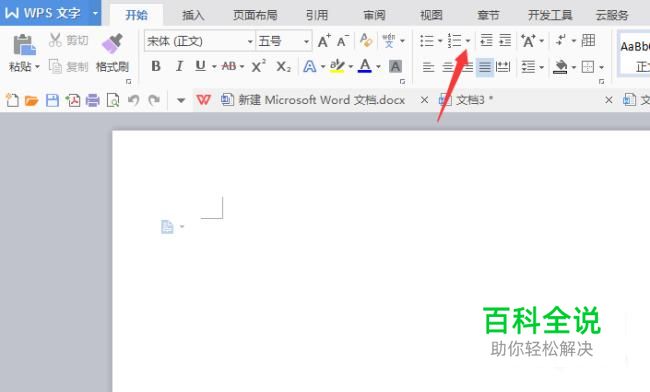Open the WPS 文字 application menu
The image size is (650, 392).
tap(51, 13)
